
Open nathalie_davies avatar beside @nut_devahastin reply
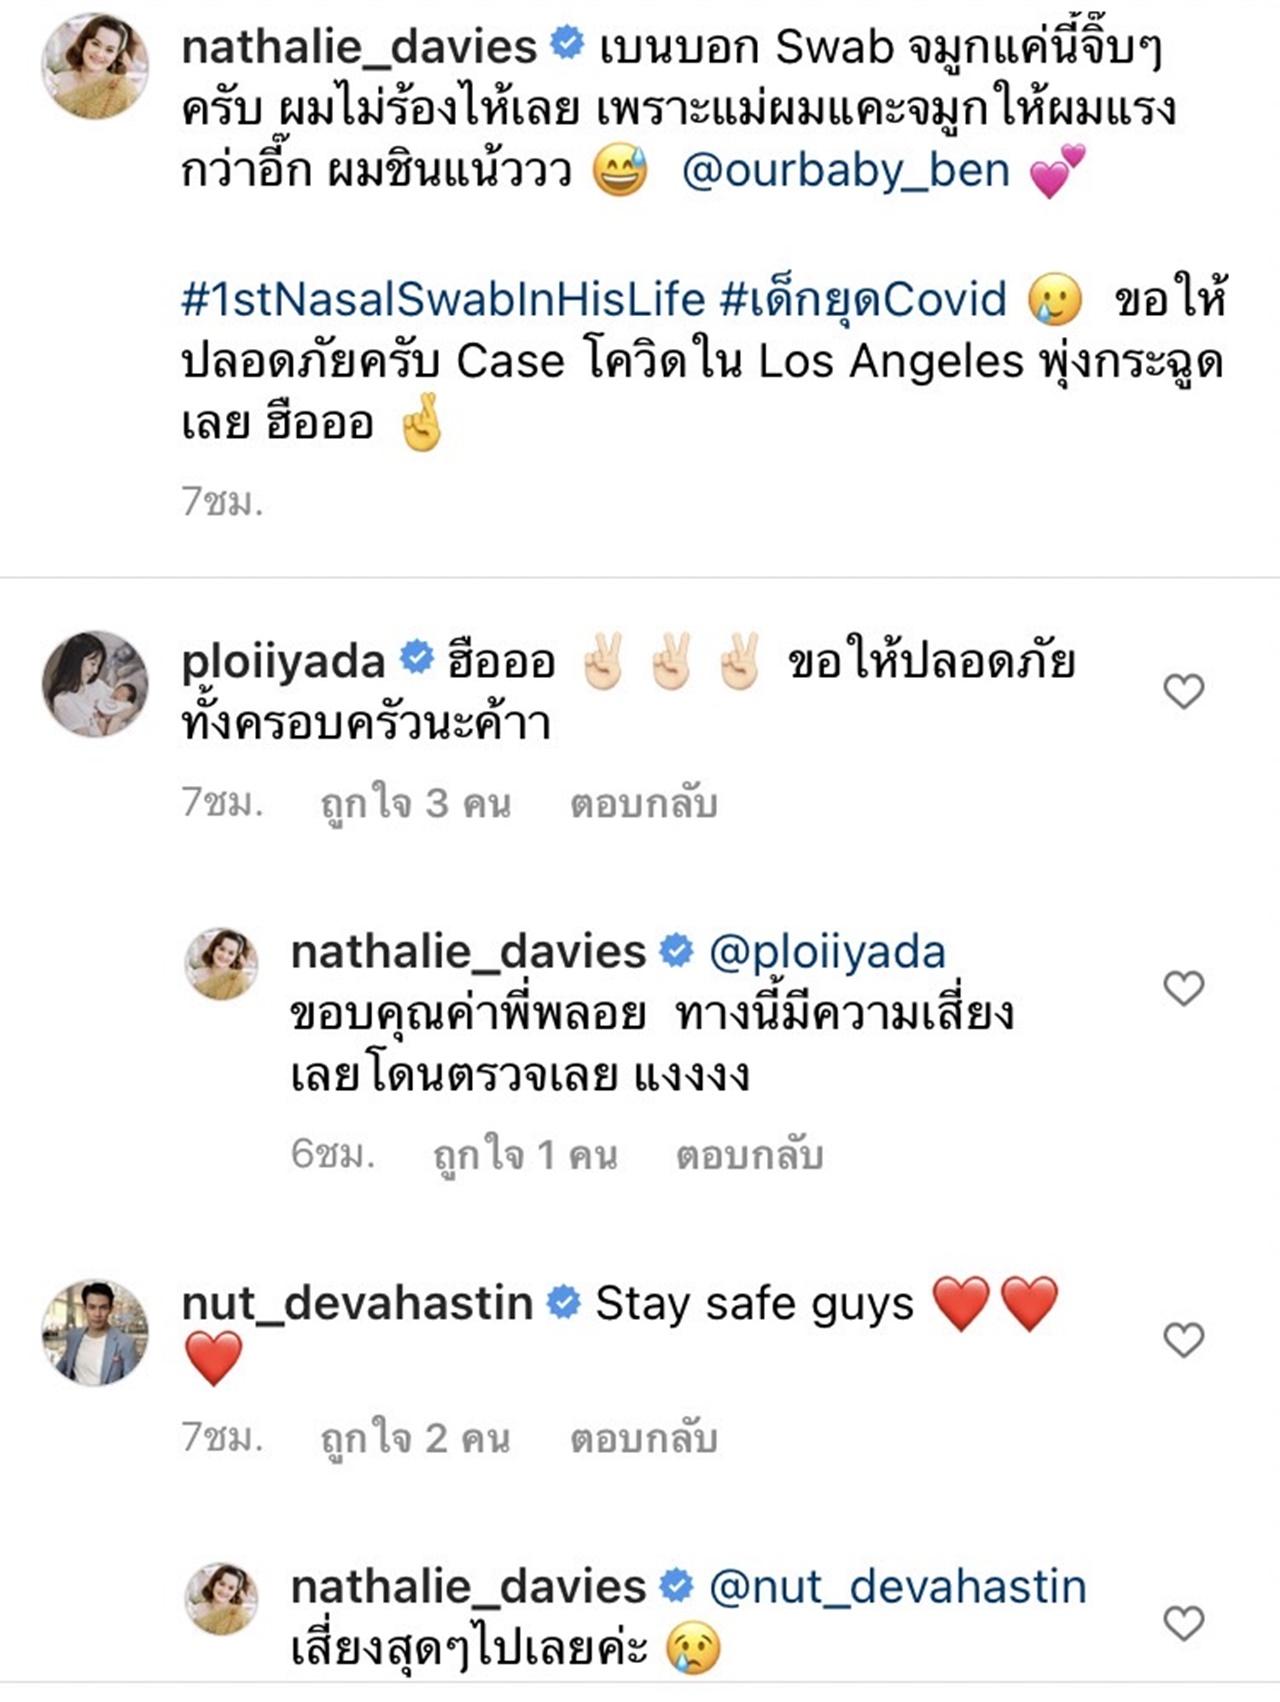tap(222, 1598)
